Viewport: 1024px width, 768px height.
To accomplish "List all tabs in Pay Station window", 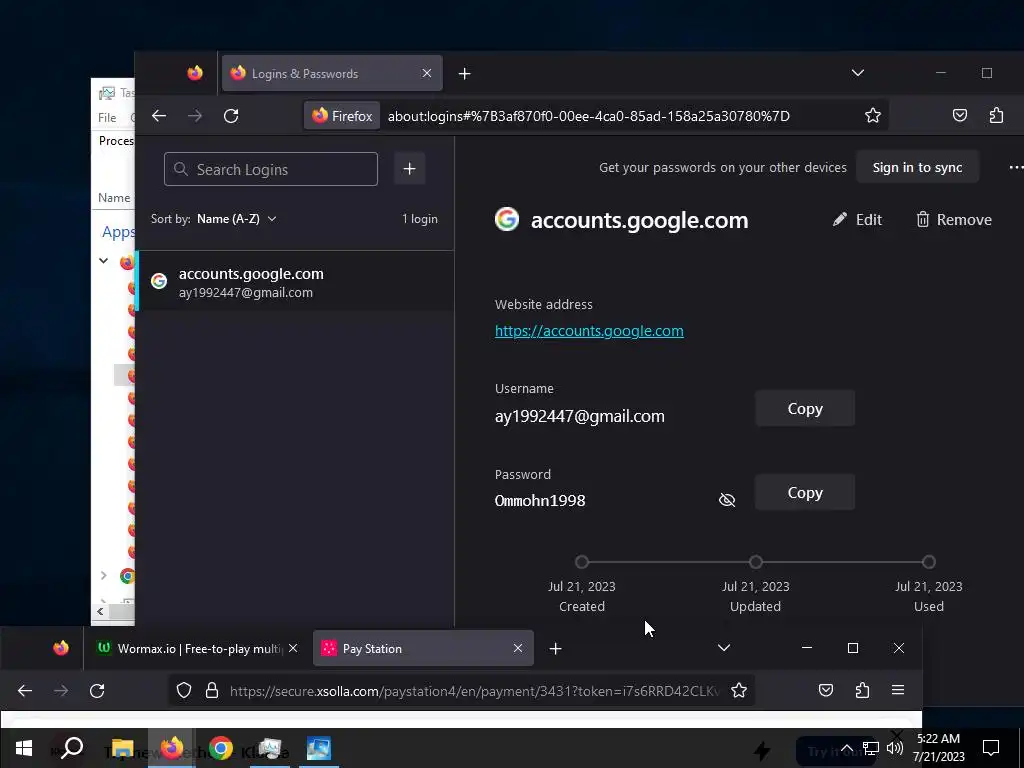I will 724,648.
